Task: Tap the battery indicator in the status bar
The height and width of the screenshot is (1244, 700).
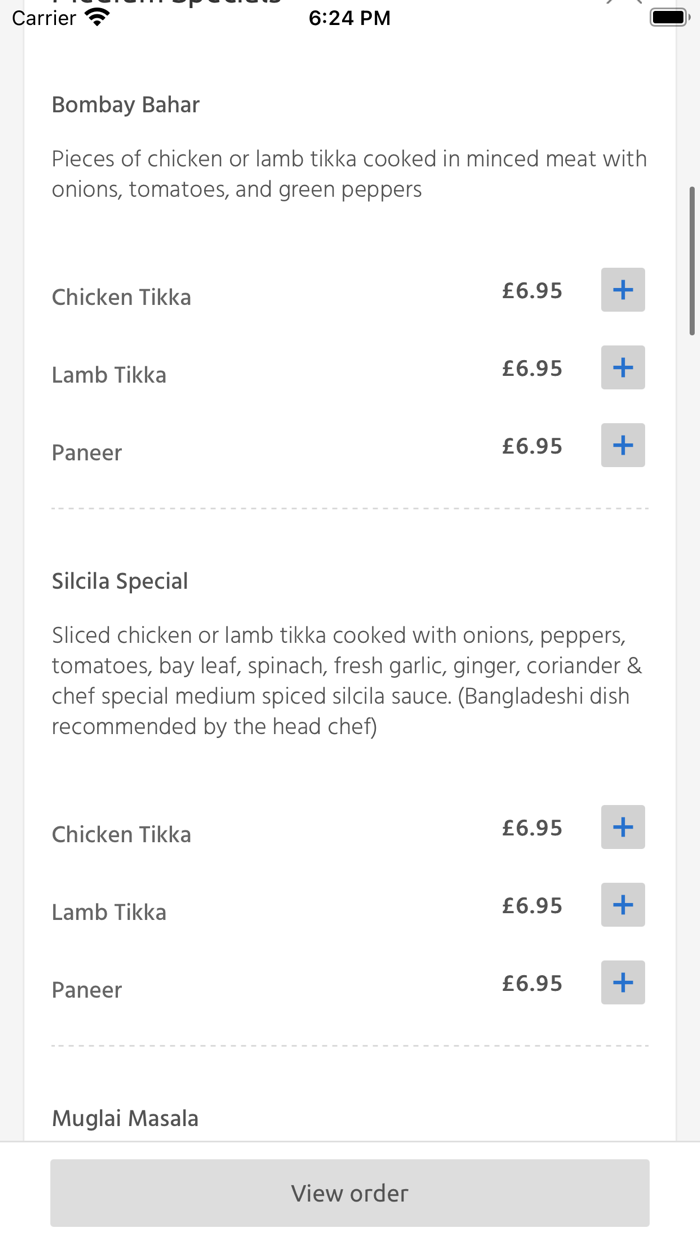Action: point(666,16)
